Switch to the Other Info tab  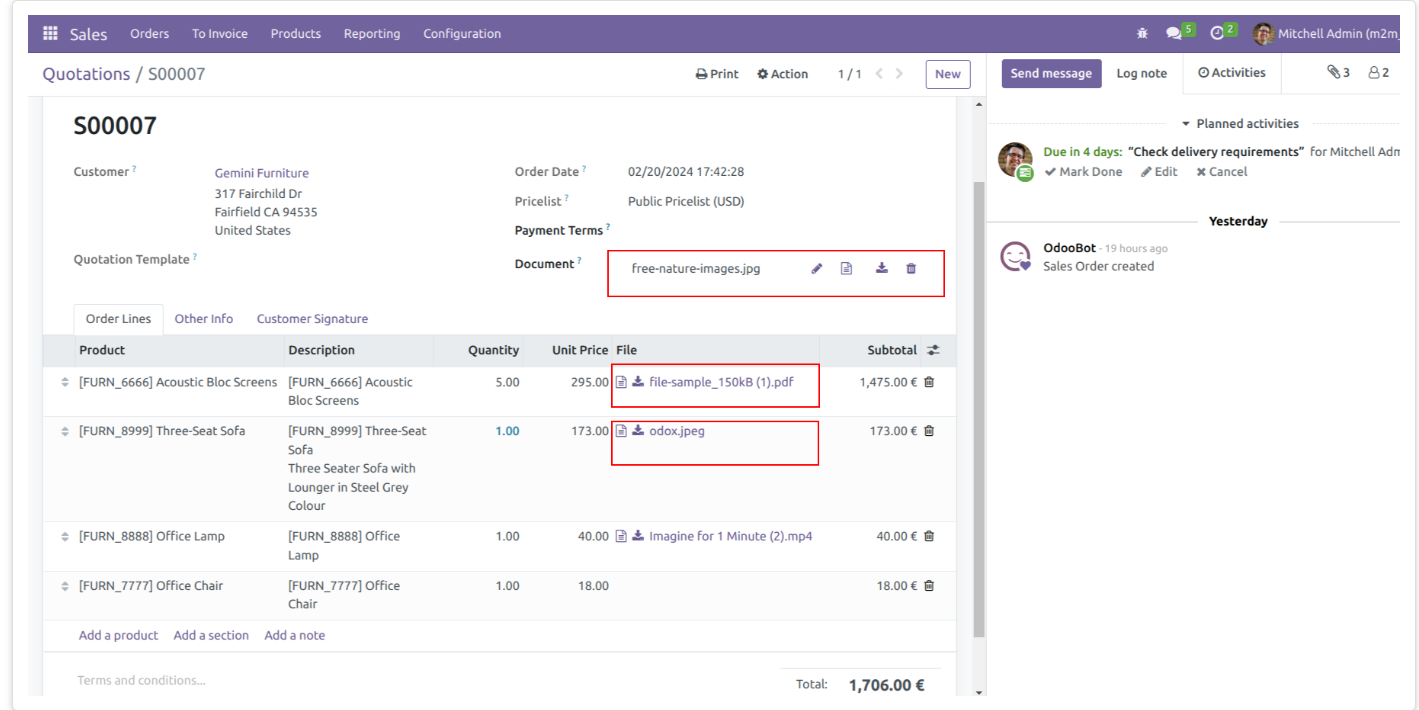[204, 318]
